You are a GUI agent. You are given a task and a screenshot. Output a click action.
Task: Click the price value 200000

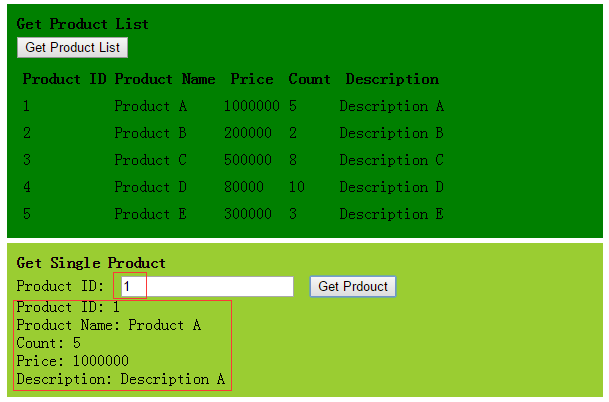tap(248, 133)
